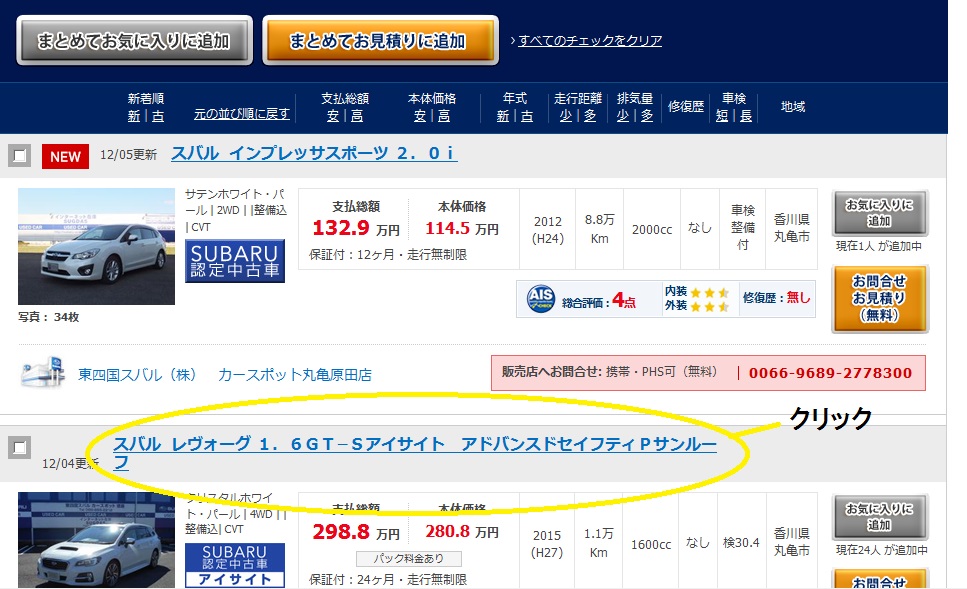
Task: Click the 保証付：24ヶ月・走行無制限 warranty text
Action: point(388,580)
